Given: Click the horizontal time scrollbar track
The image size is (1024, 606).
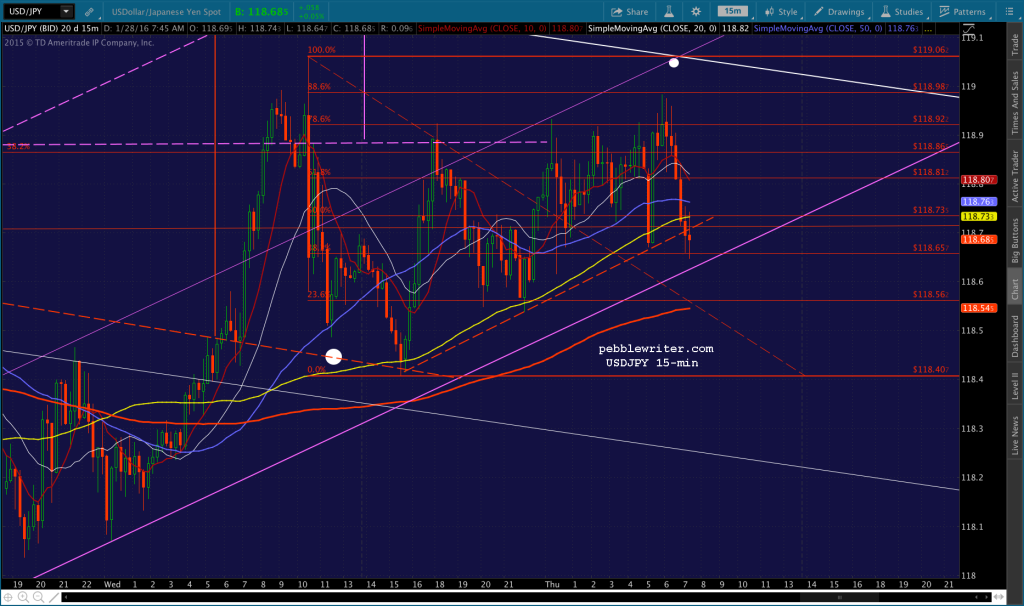Looking at the screenshot, I should click(x=526, y=597).
